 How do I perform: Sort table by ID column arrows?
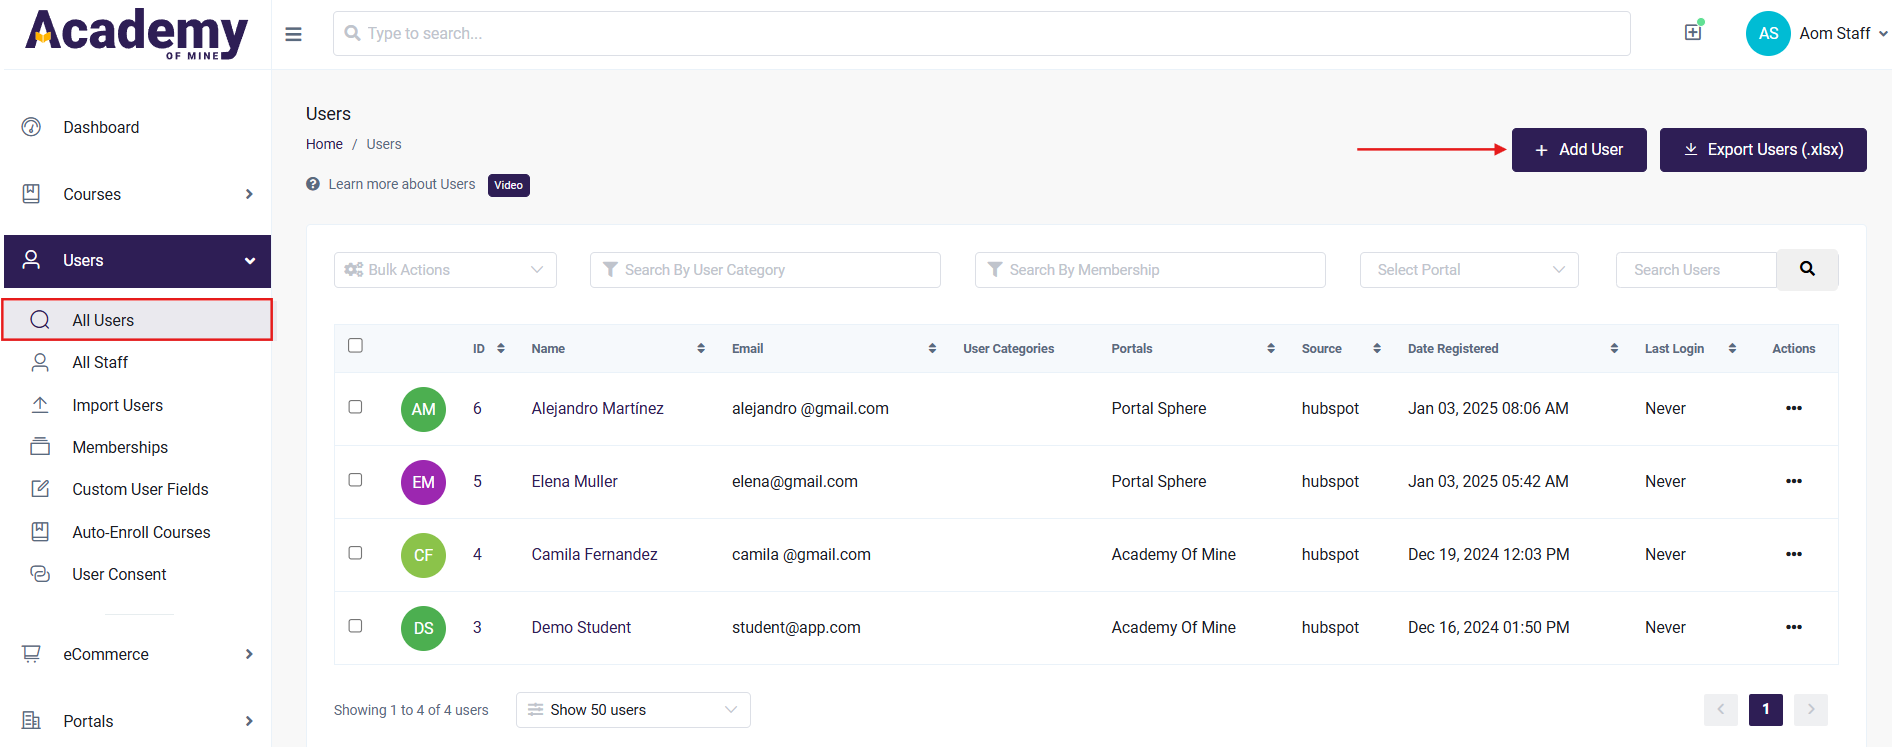tap(501, 349)
